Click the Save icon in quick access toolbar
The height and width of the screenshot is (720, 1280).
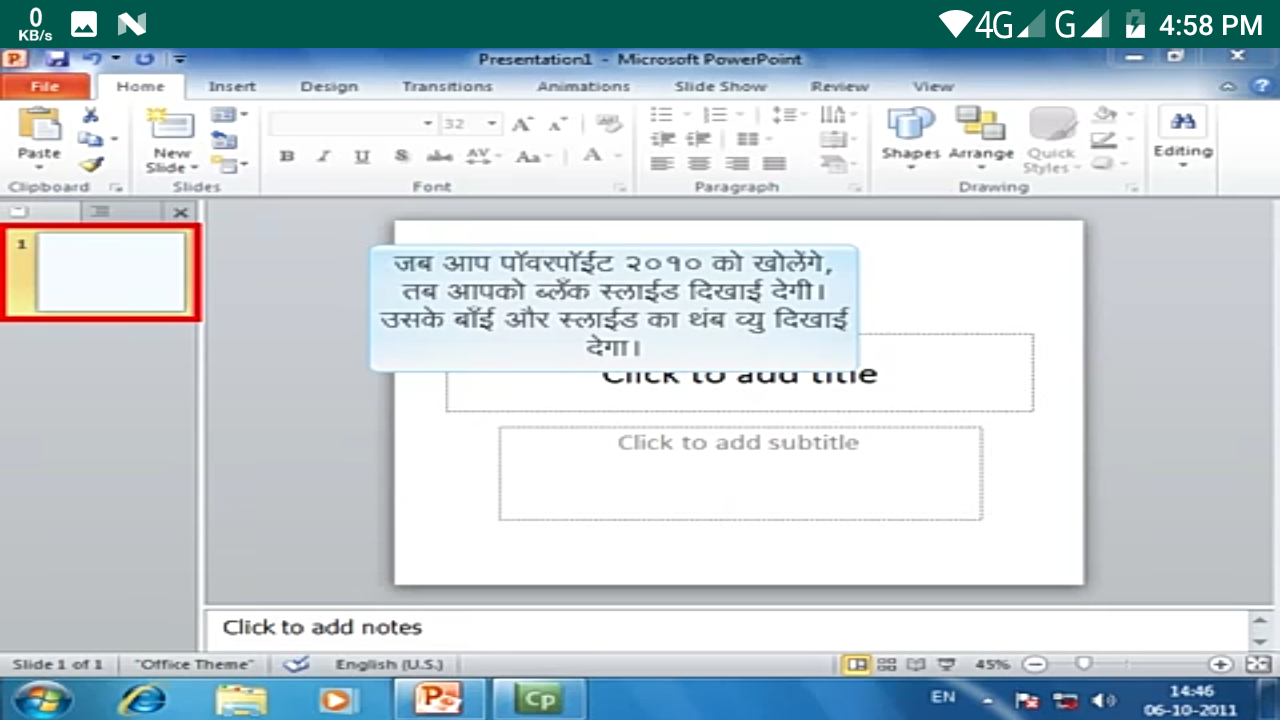(56, 59)
